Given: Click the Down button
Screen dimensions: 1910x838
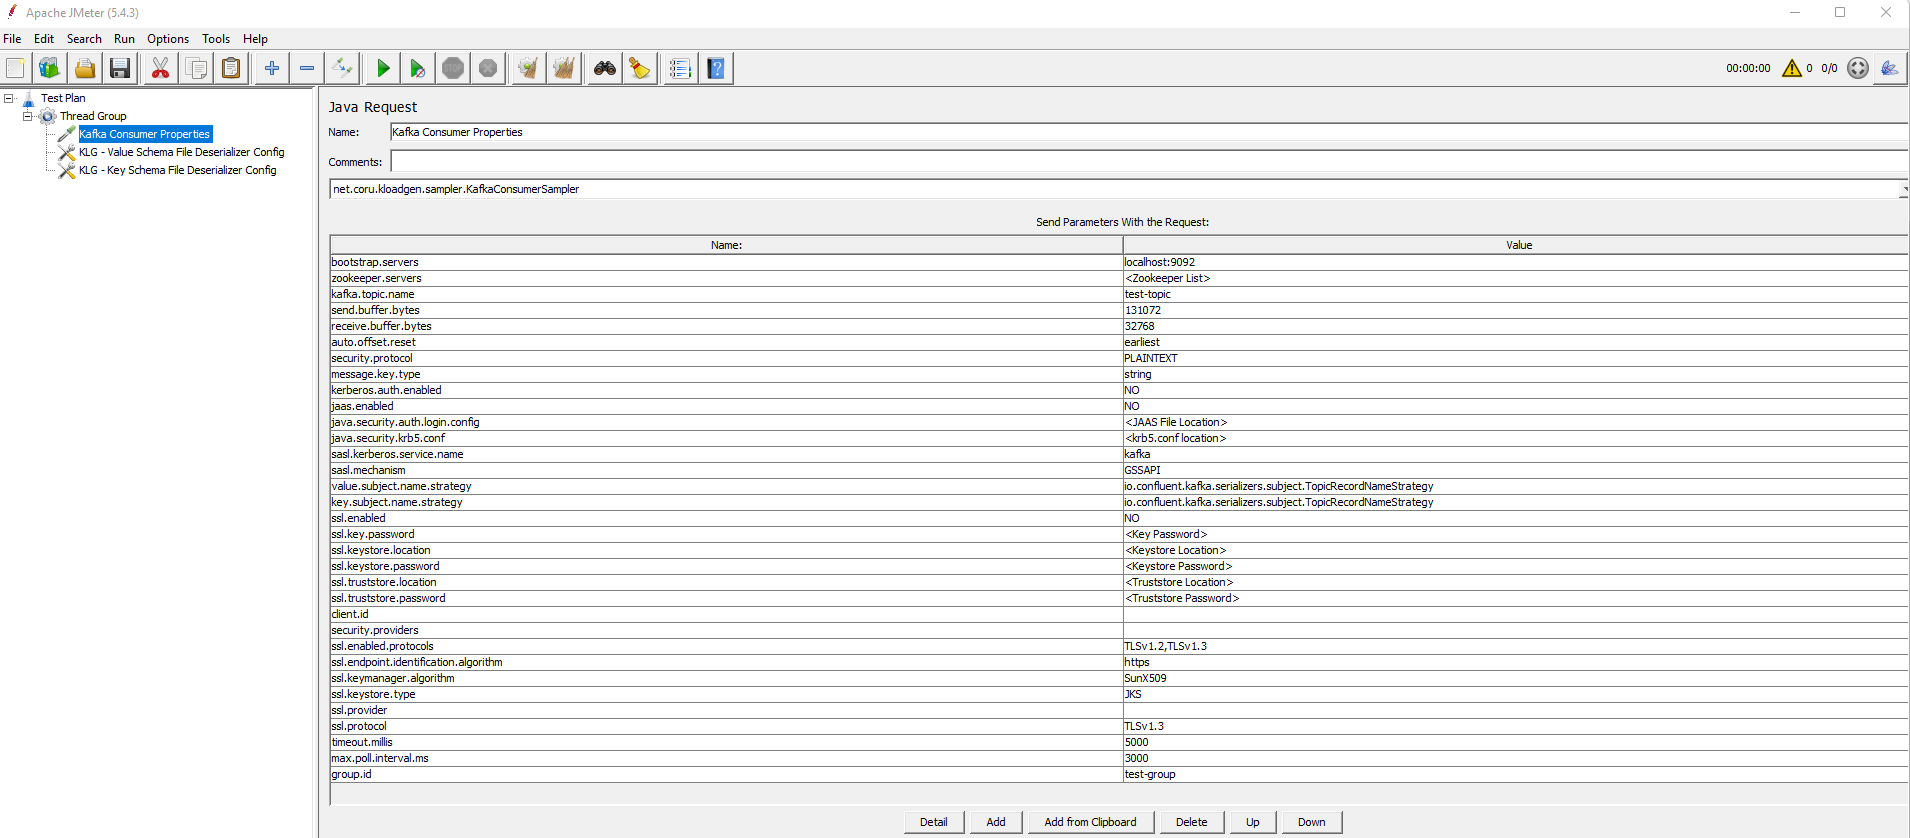Looking at the screenshot, I should tap(1312, 822).
